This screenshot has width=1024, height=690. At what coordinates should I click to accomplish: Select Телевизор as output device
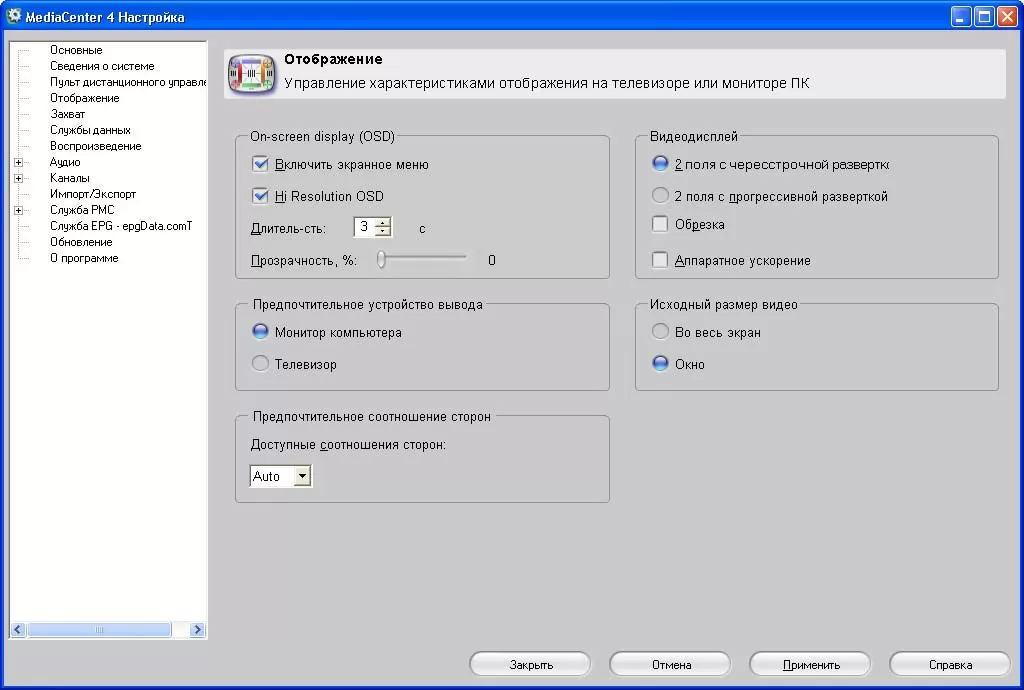tap(261, 365)
